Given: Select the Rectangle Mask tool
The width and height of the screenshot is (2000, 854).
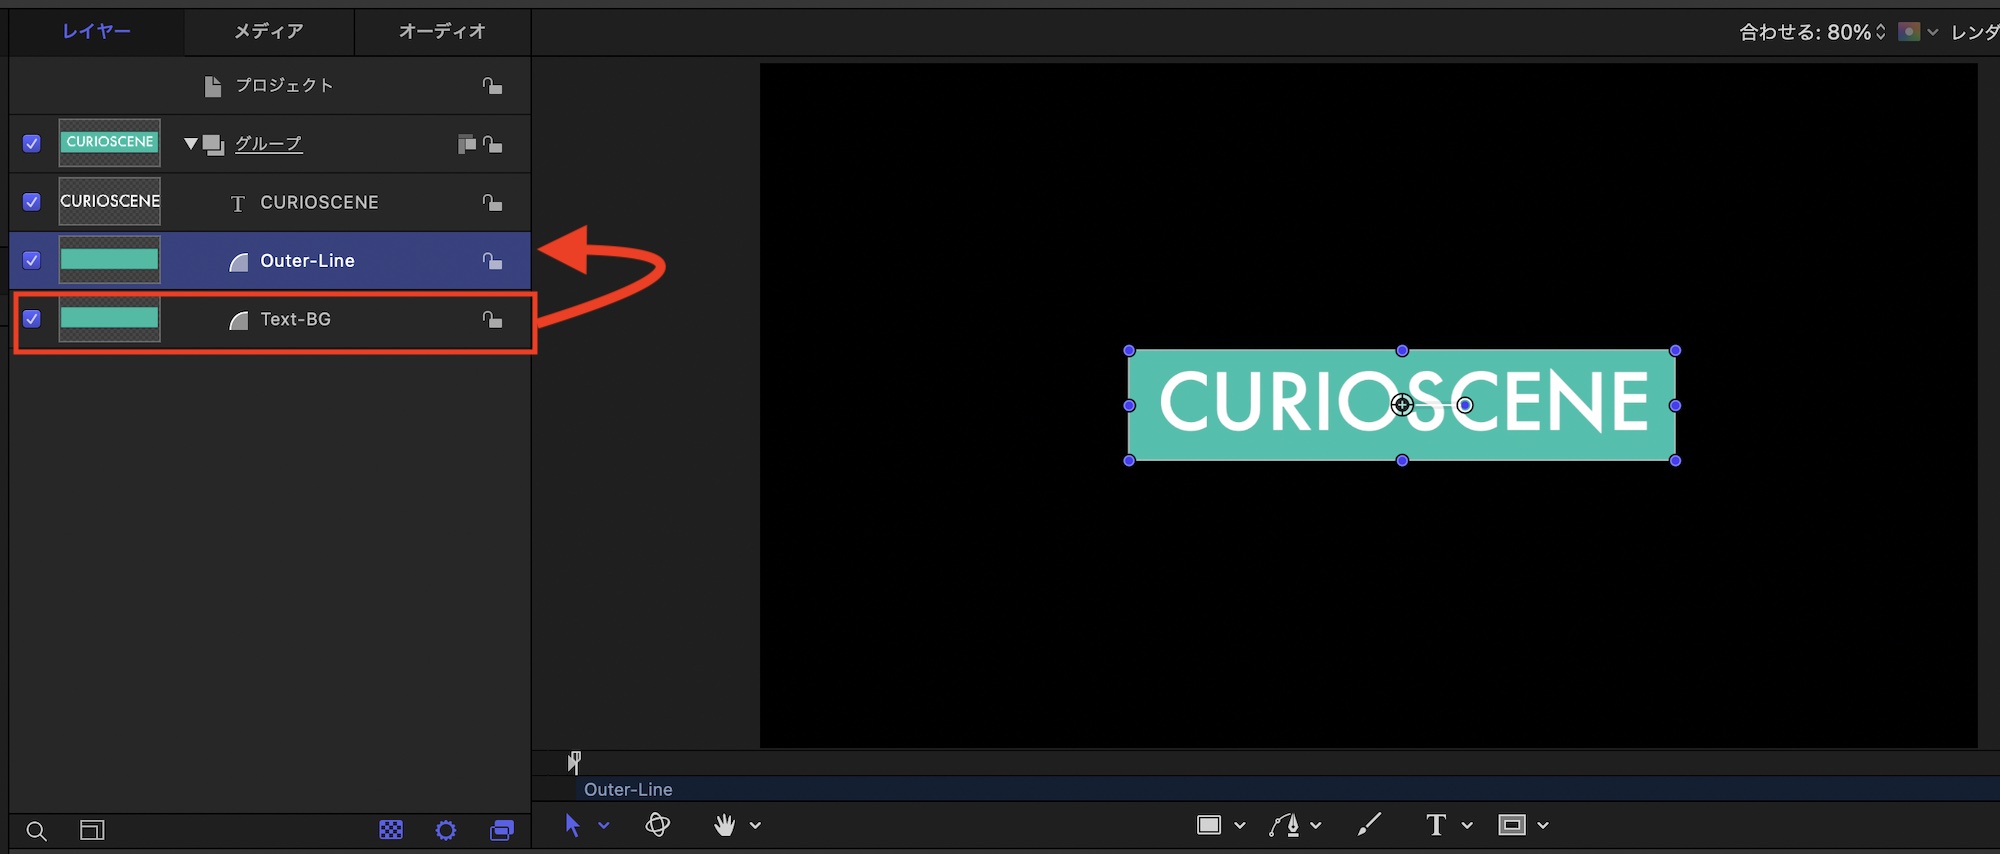Looking at the screenshot, I should point(1512,825).
